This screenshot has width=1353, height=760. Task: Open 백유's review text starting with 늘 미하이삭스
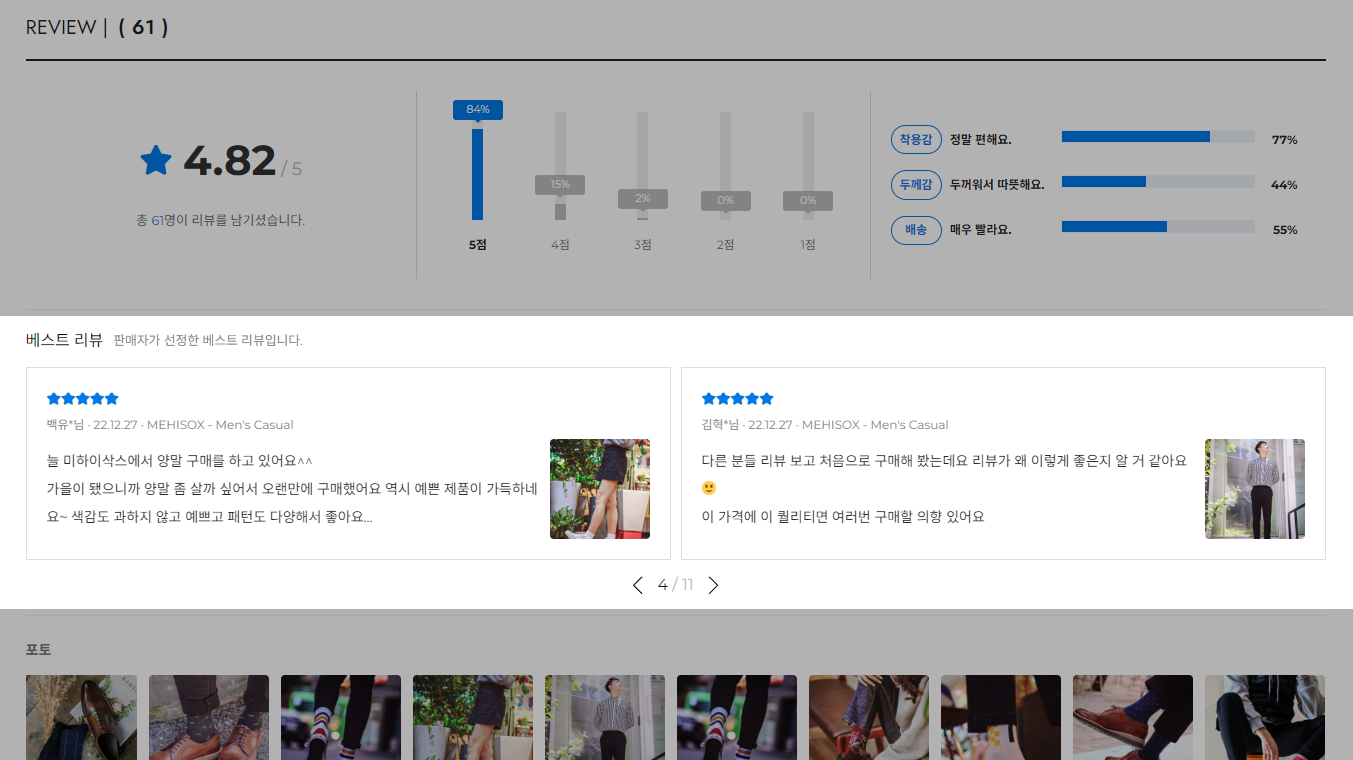pyautogui.click(x=292, y=489)
